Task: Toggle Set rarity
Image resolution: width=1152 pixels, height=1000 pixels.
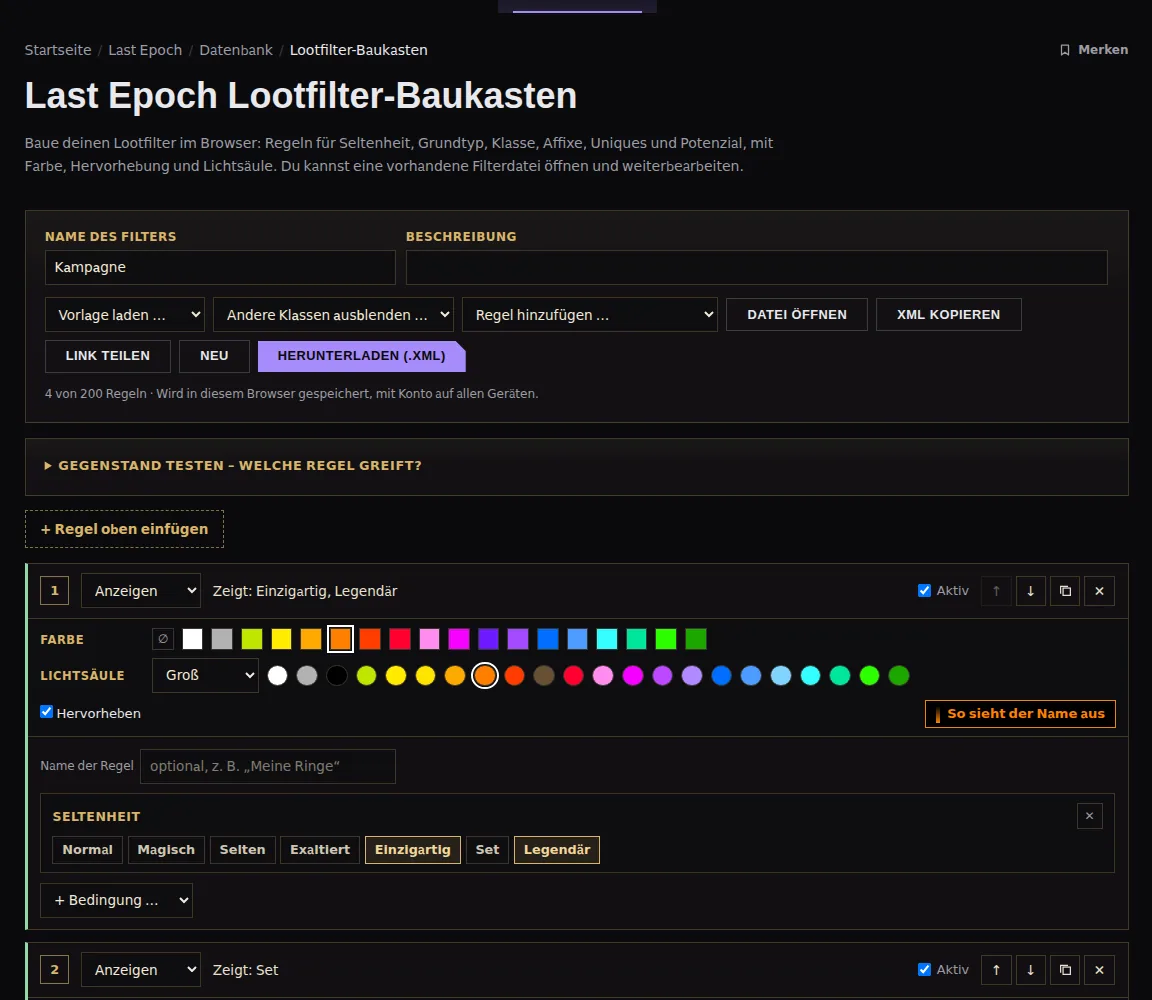Action: (487, 850)
